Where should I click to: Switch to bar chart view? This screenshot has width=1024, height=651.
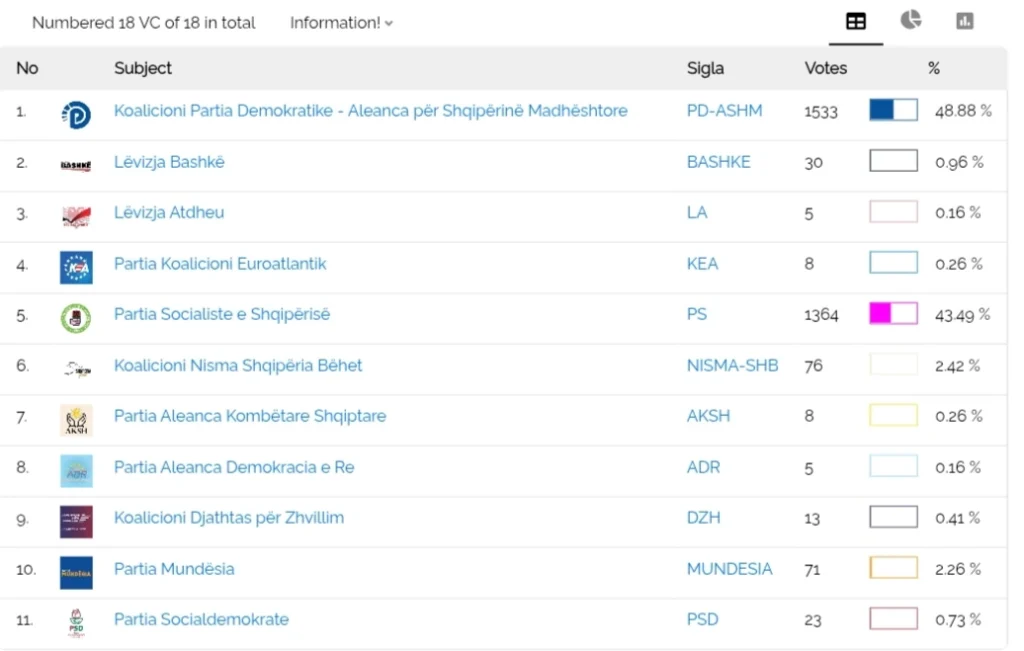[x=964, y=21]
